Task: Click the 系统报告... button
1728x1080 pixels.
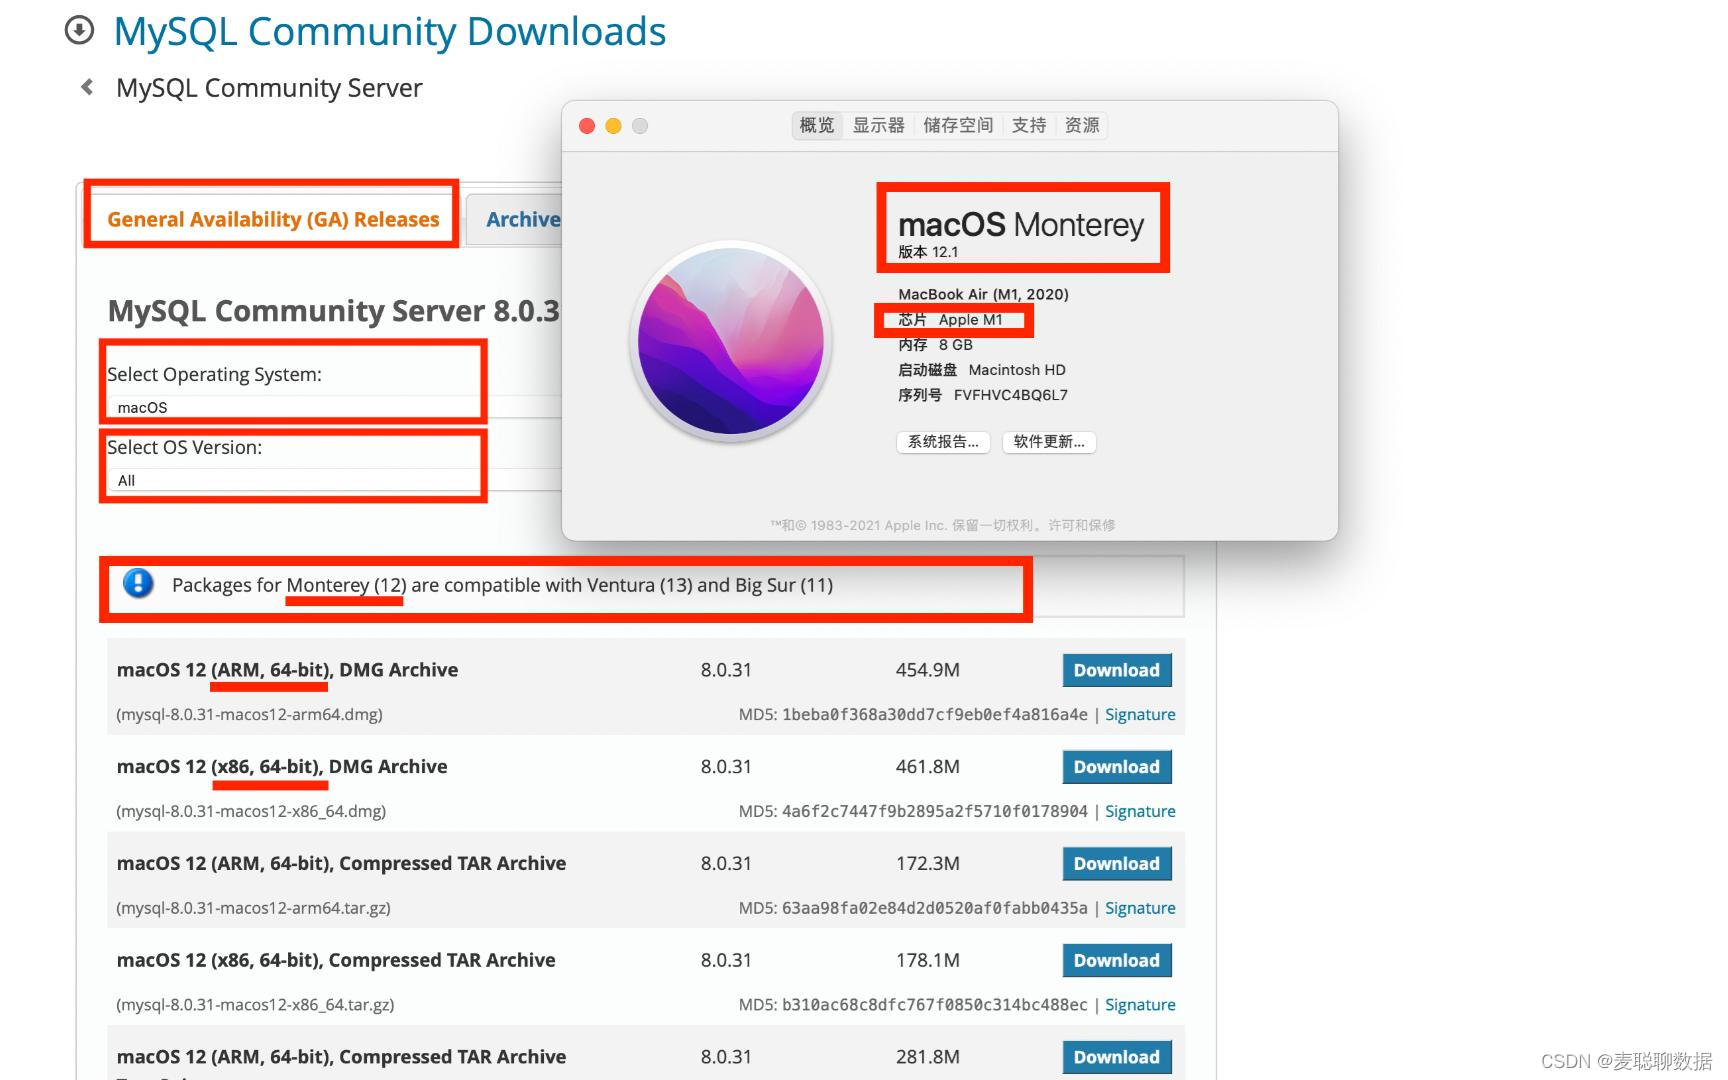Action: tap(943, 442)
